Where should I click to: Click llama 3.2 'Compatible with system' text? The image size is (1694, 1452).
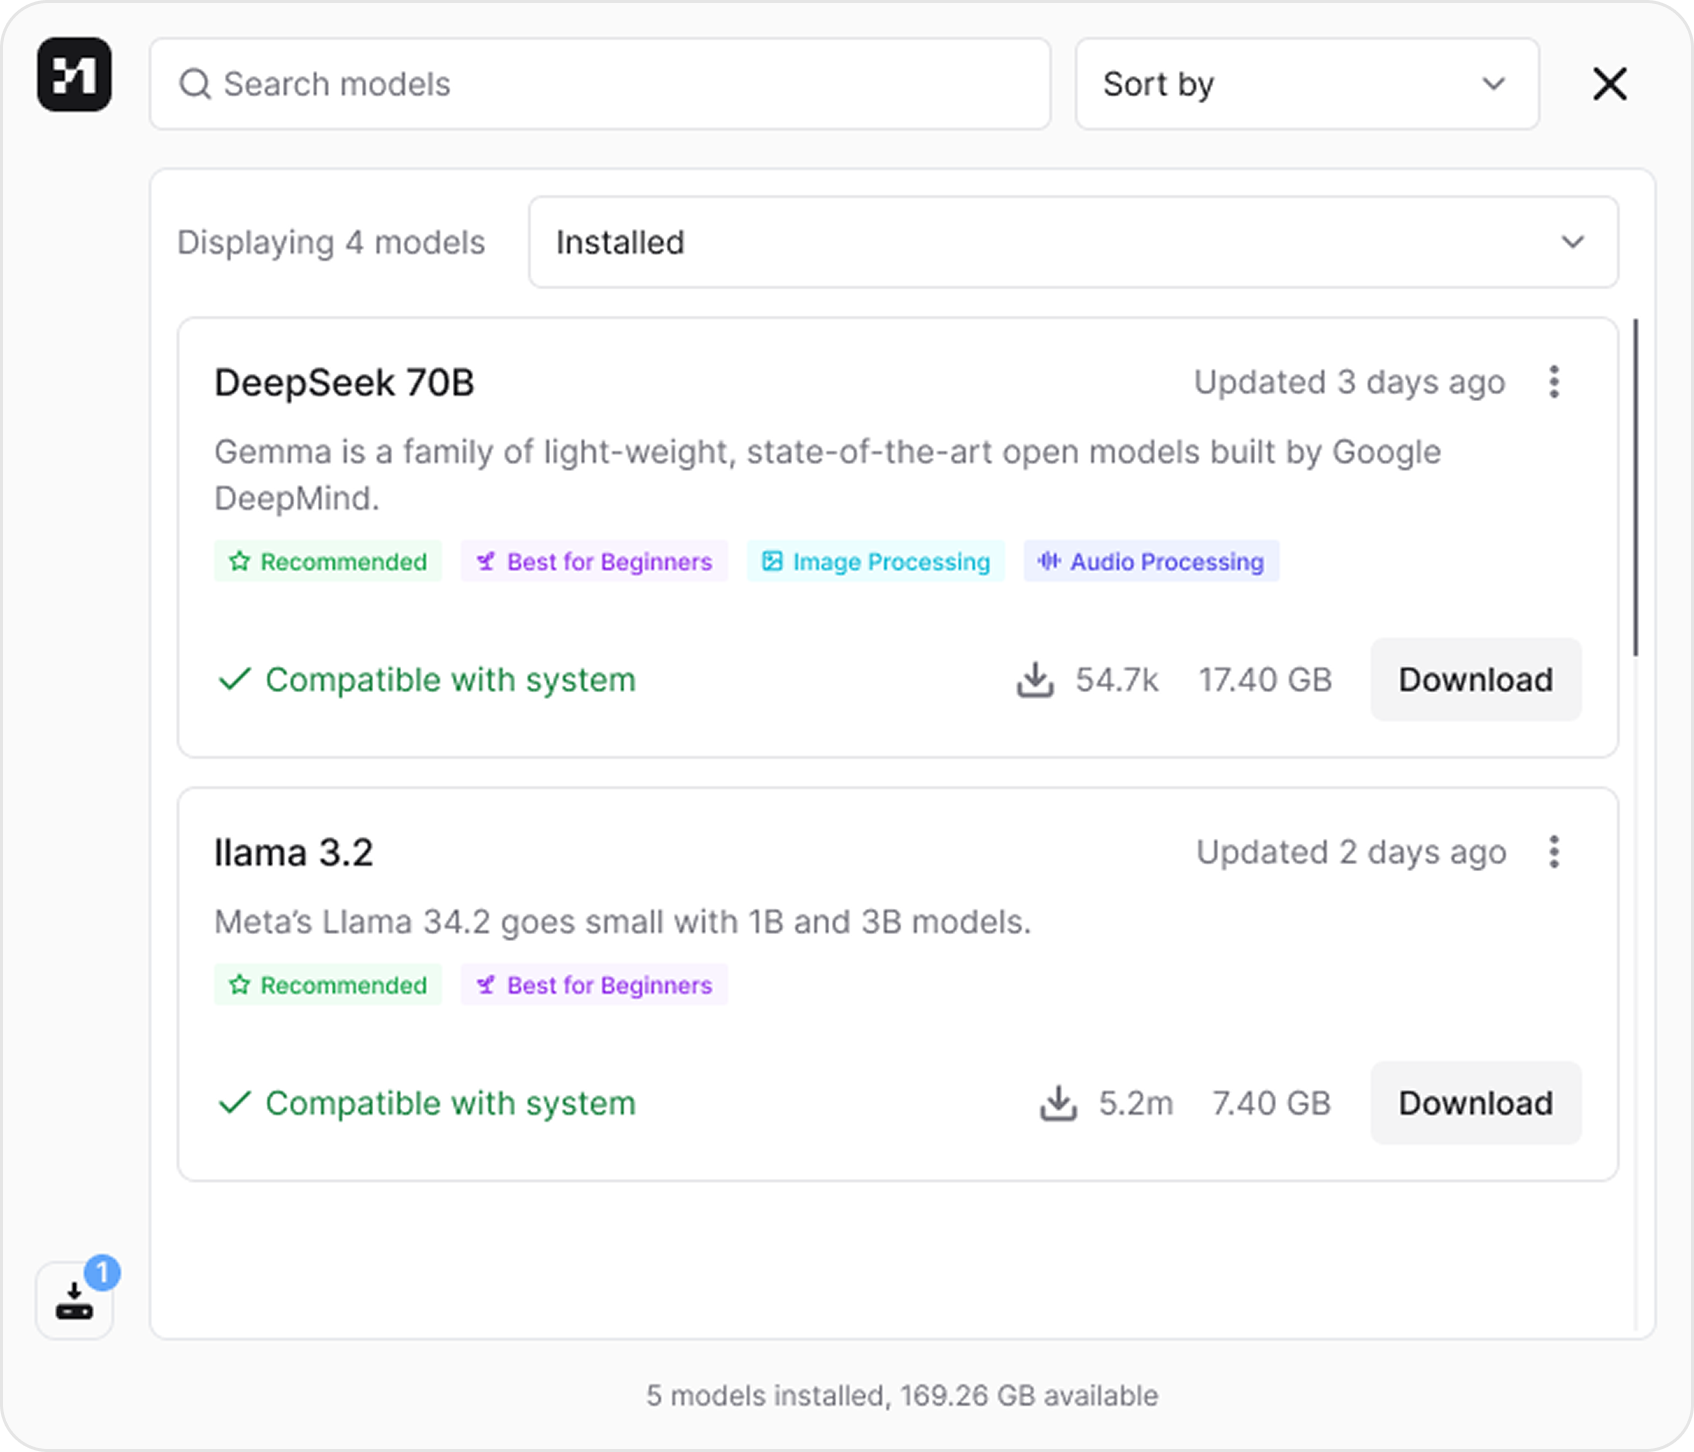(x=450, y=1103)
